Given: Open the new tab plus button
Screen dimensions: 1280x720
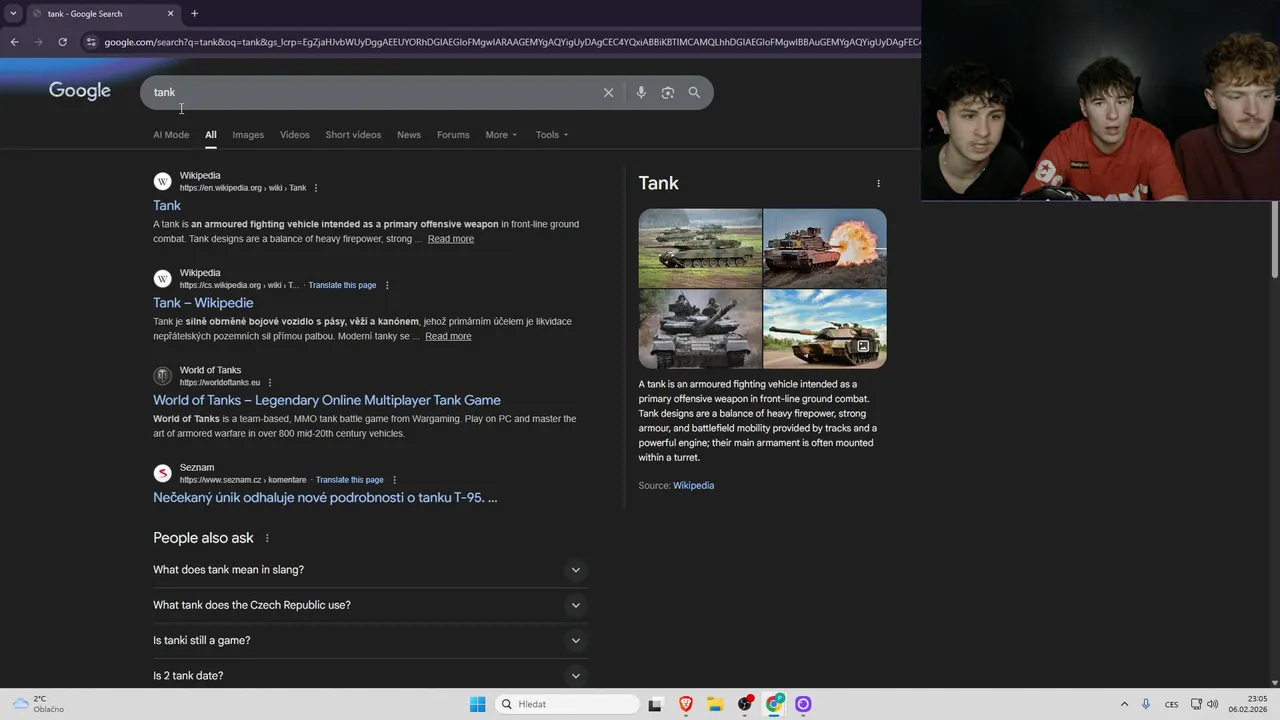Looking at the screenshot, I should 194,13.
